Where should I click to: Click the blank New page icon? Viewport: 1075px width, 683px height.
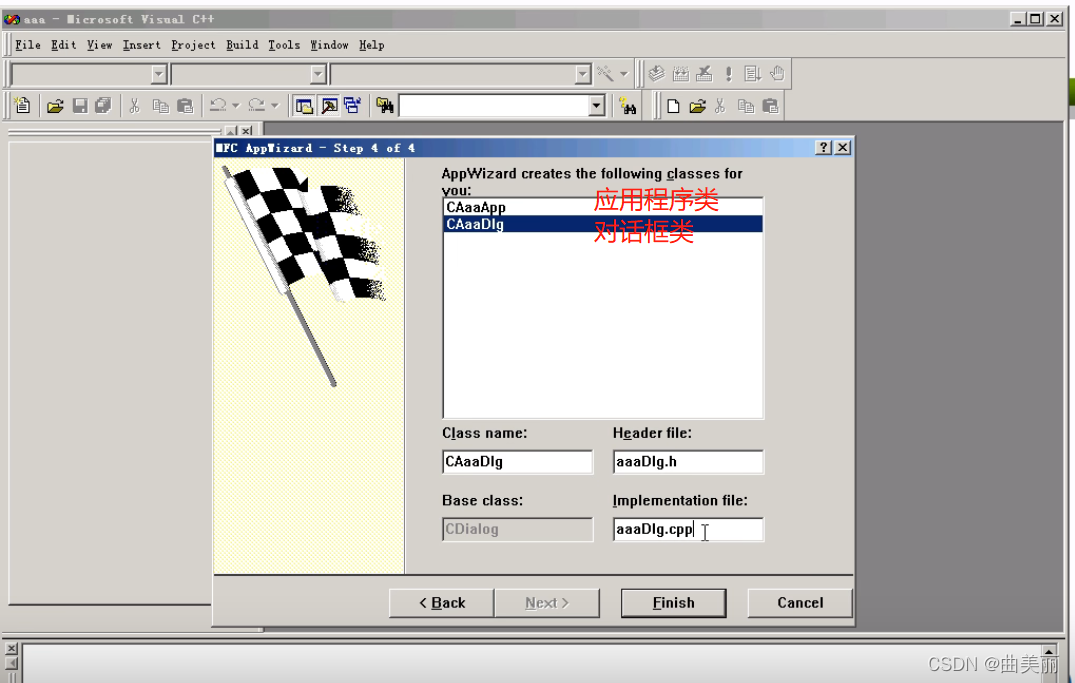pos(673,106)
